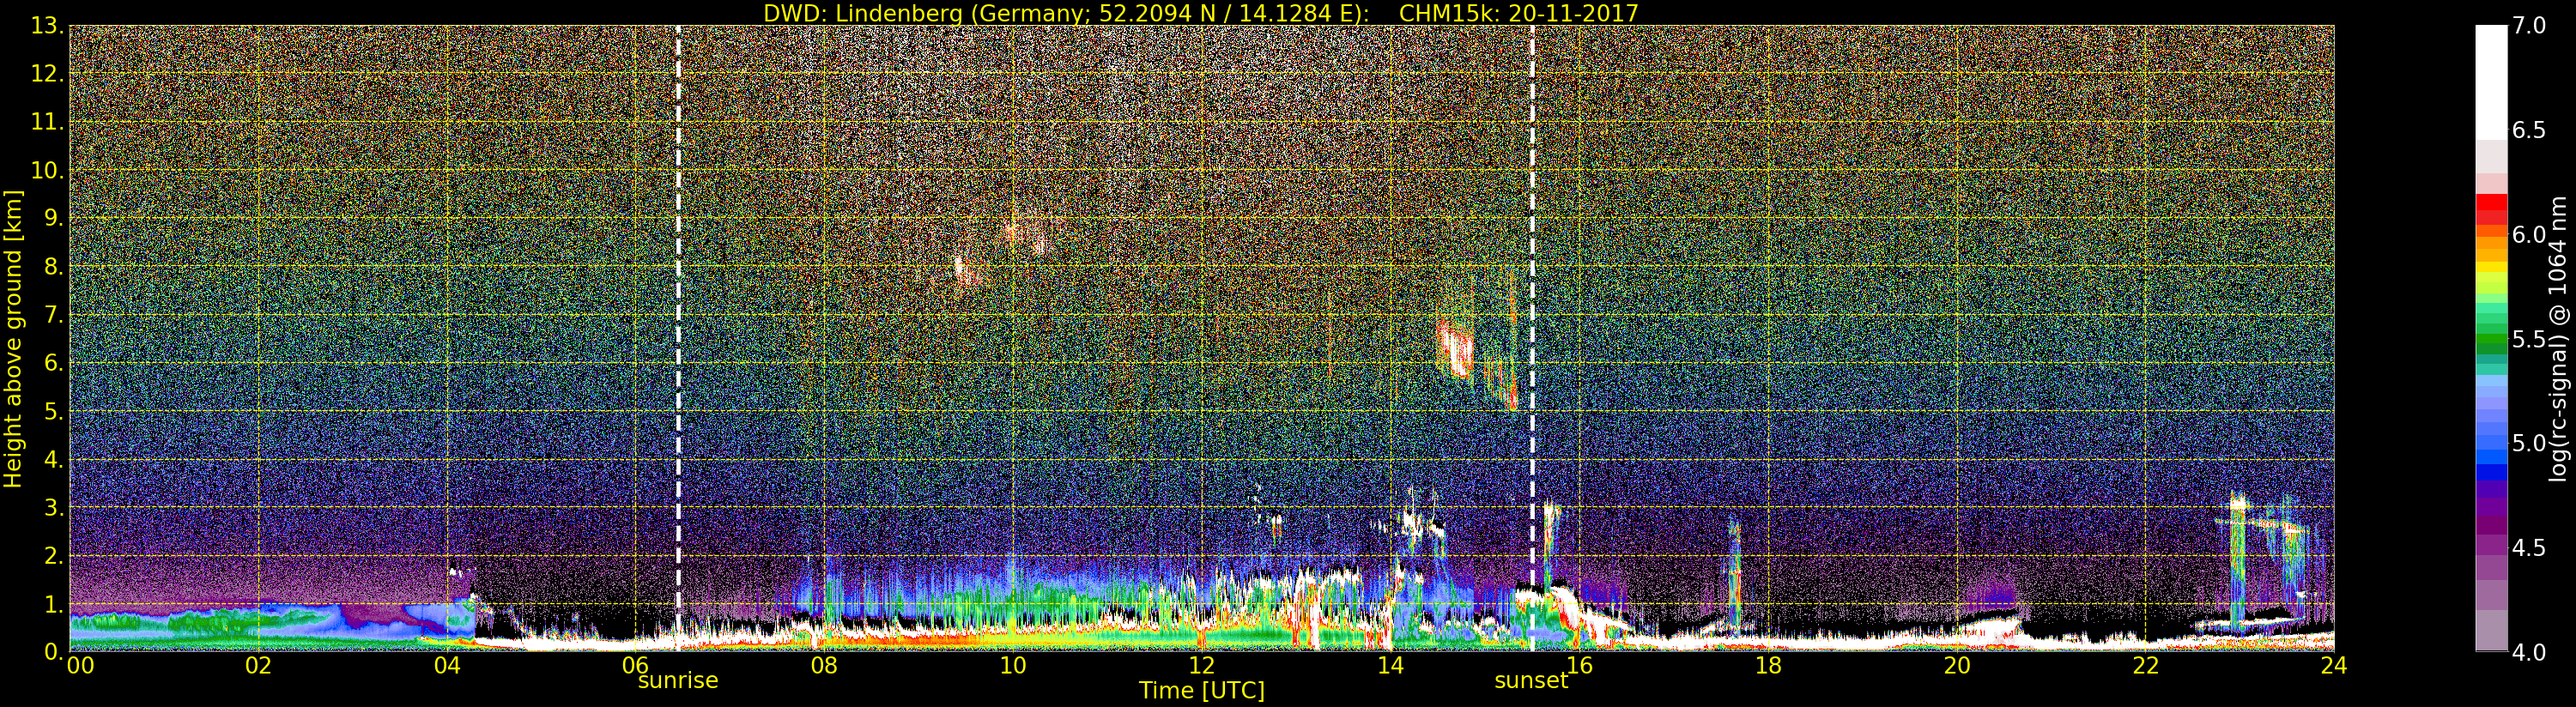Click the dashed white sunset marker line
This screenshot has height=707, width=2576.
point(1532,338)
